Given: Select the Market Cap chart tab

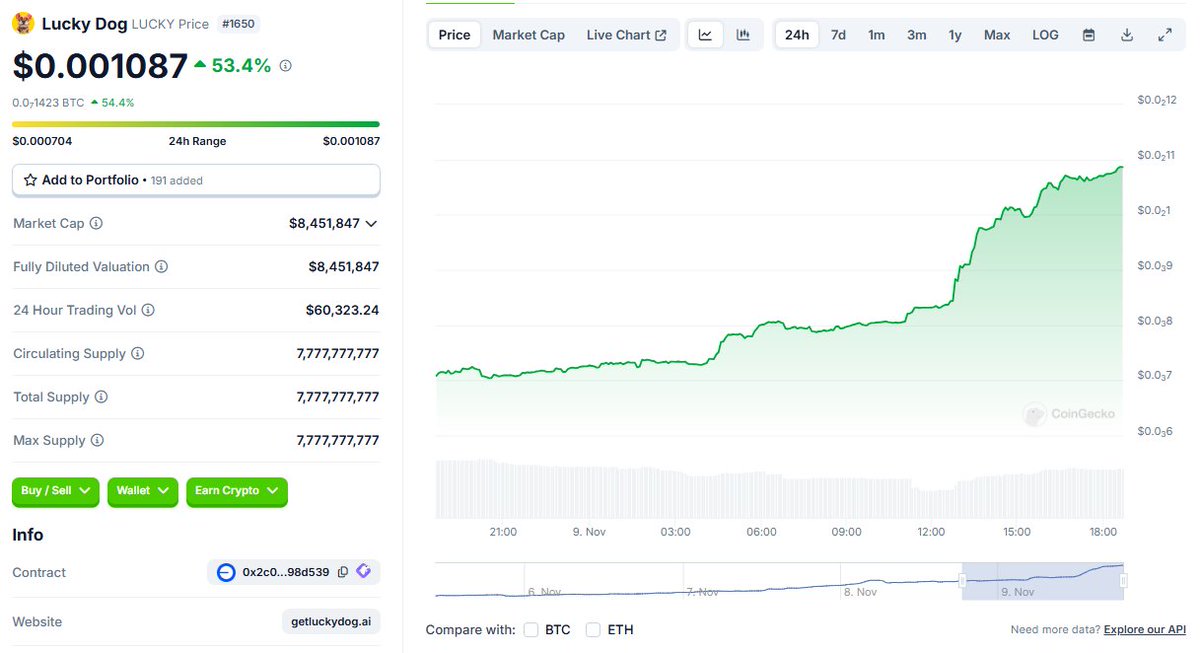Looking at the screenshot, I should (528, 35).
